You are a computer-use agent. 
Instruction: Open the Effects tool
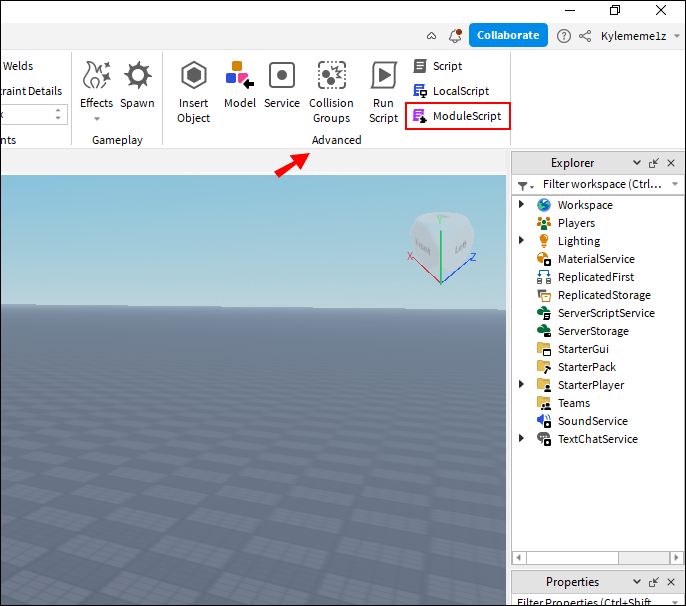tap(96, 85)
